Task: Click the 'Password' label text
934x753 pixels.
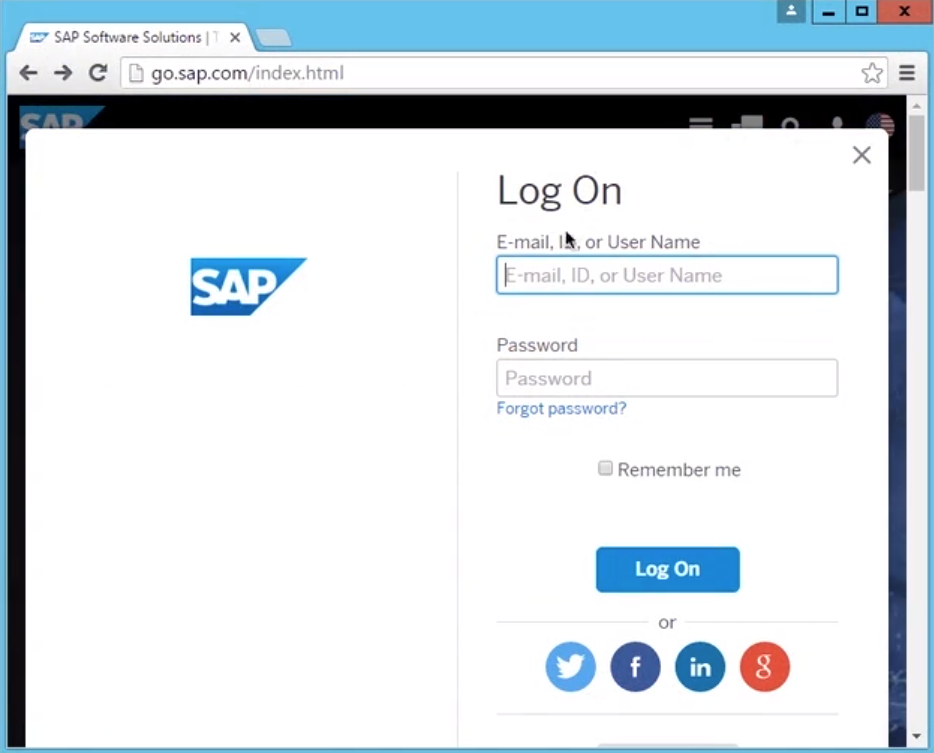Action: [537, 345]
